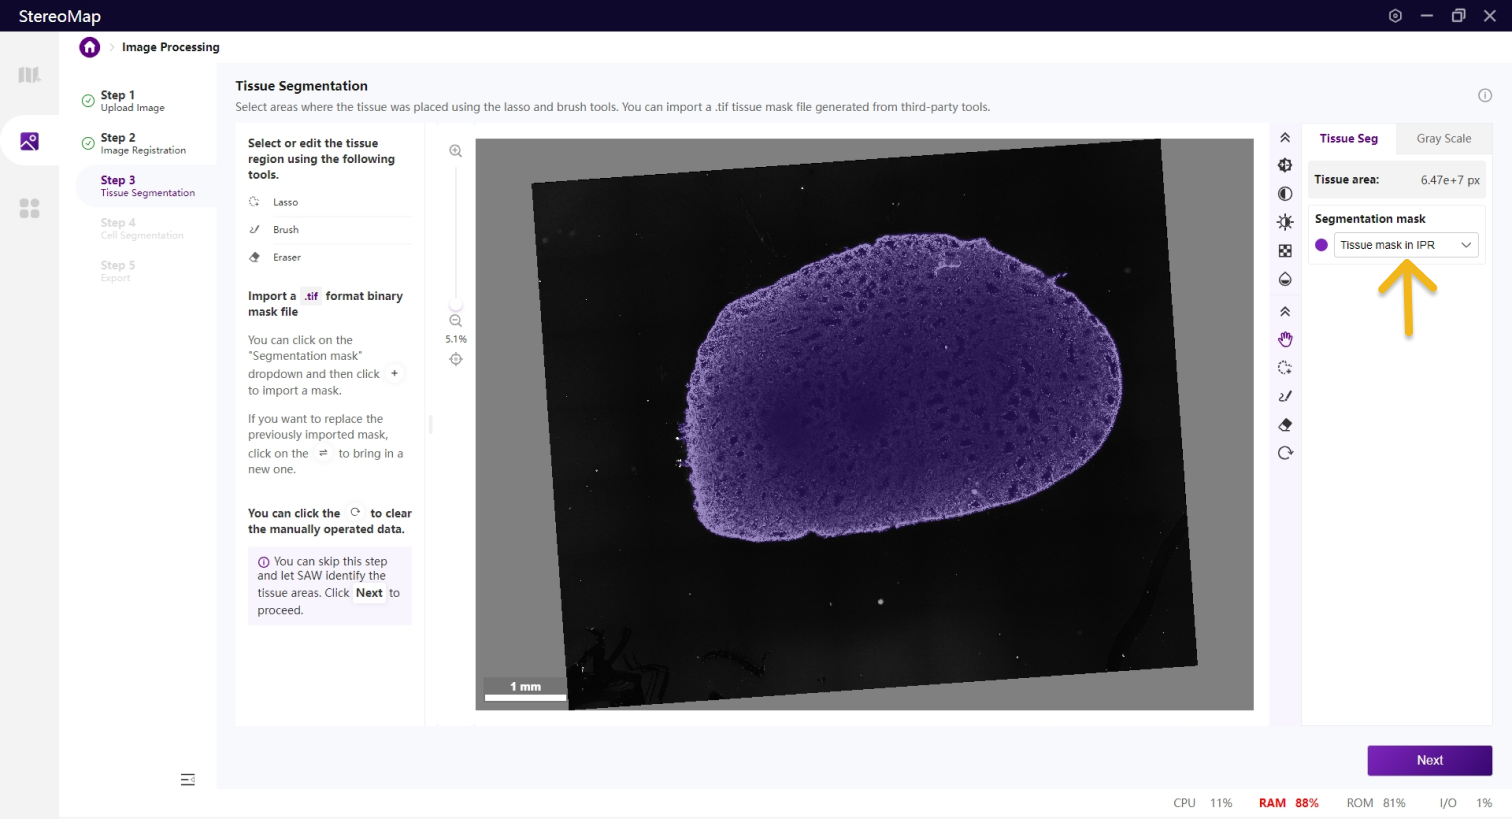The width and height of the screenshot is (1512, 819).
Task: Open the Segmentation mask dropdown
Action: tap(1405, 245)
